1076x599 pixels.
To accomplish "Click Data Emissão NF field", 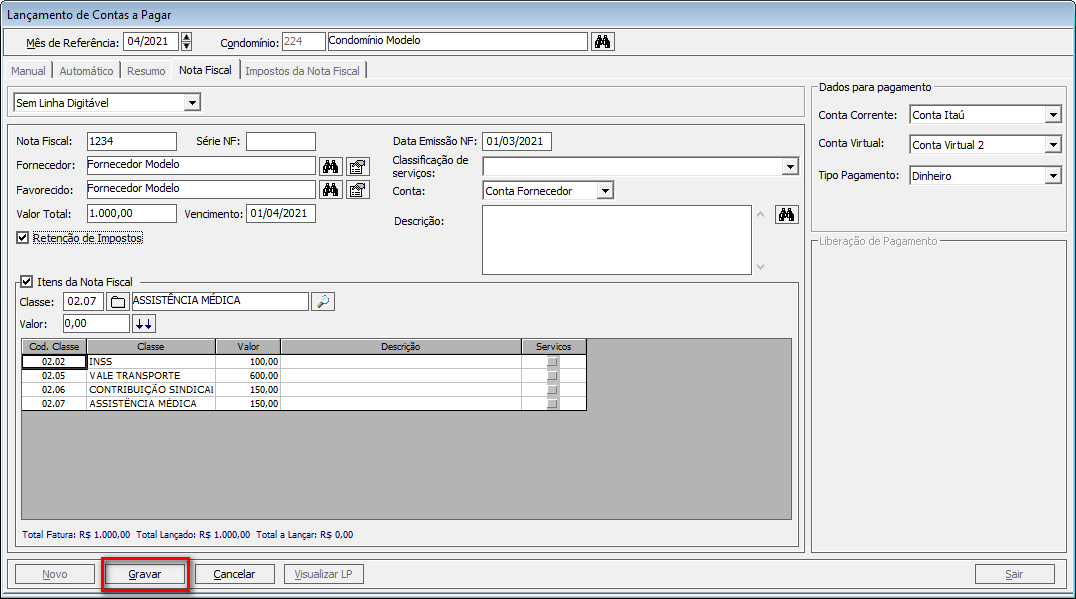I will pos(517,141).
